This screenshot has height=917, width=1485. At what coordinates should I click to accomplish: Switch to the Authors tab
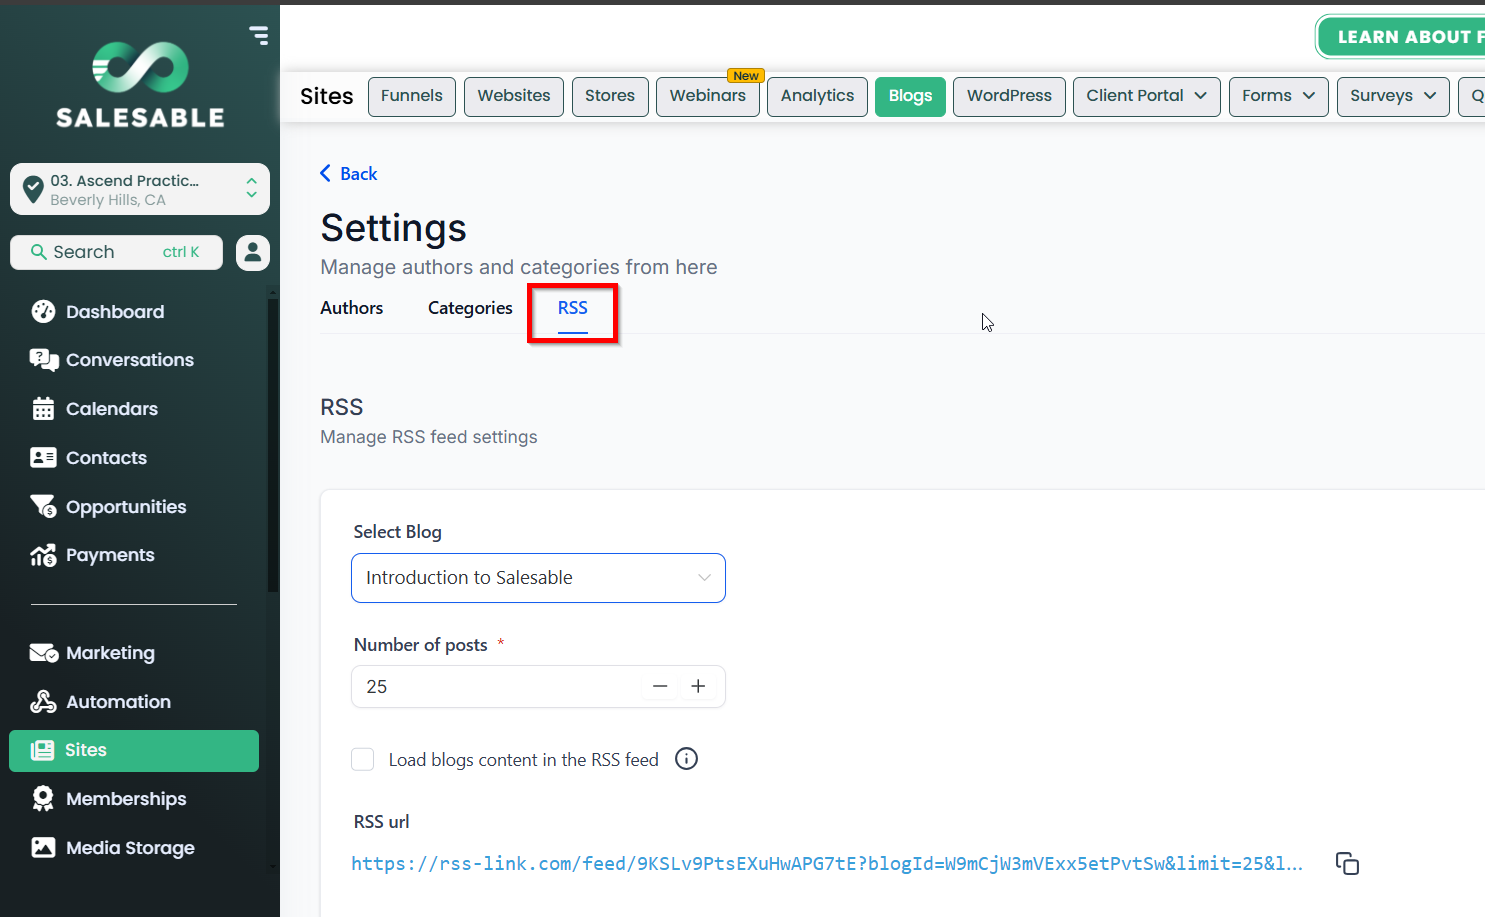351,308
